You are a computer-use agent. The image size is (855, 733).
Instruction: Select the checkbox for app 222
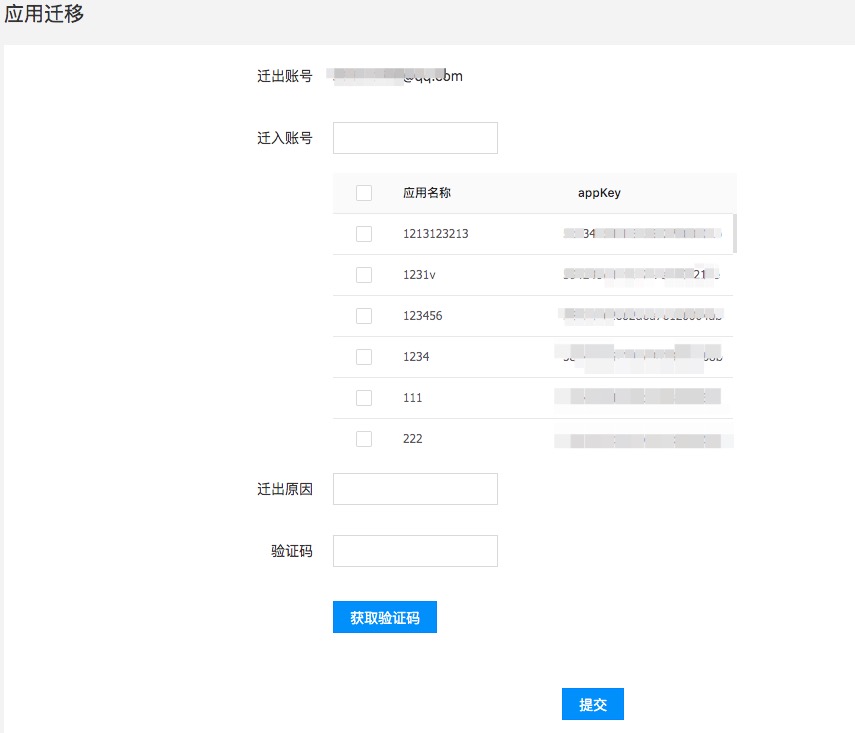point(364,438)
